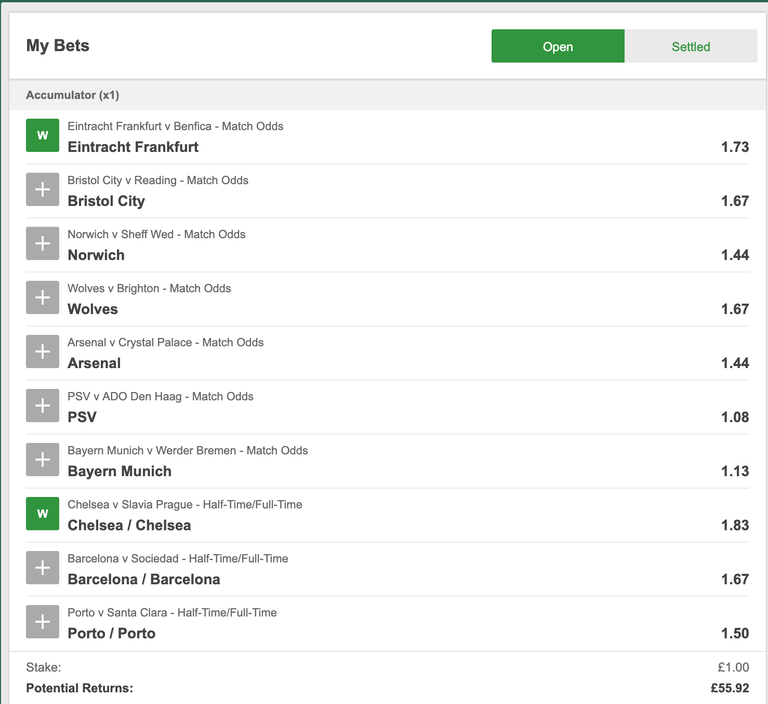Image resolution: width=768 pixels, height=704 pixels.
Task: Click the Accumulator (x1) header
Action: coord(72,95)
